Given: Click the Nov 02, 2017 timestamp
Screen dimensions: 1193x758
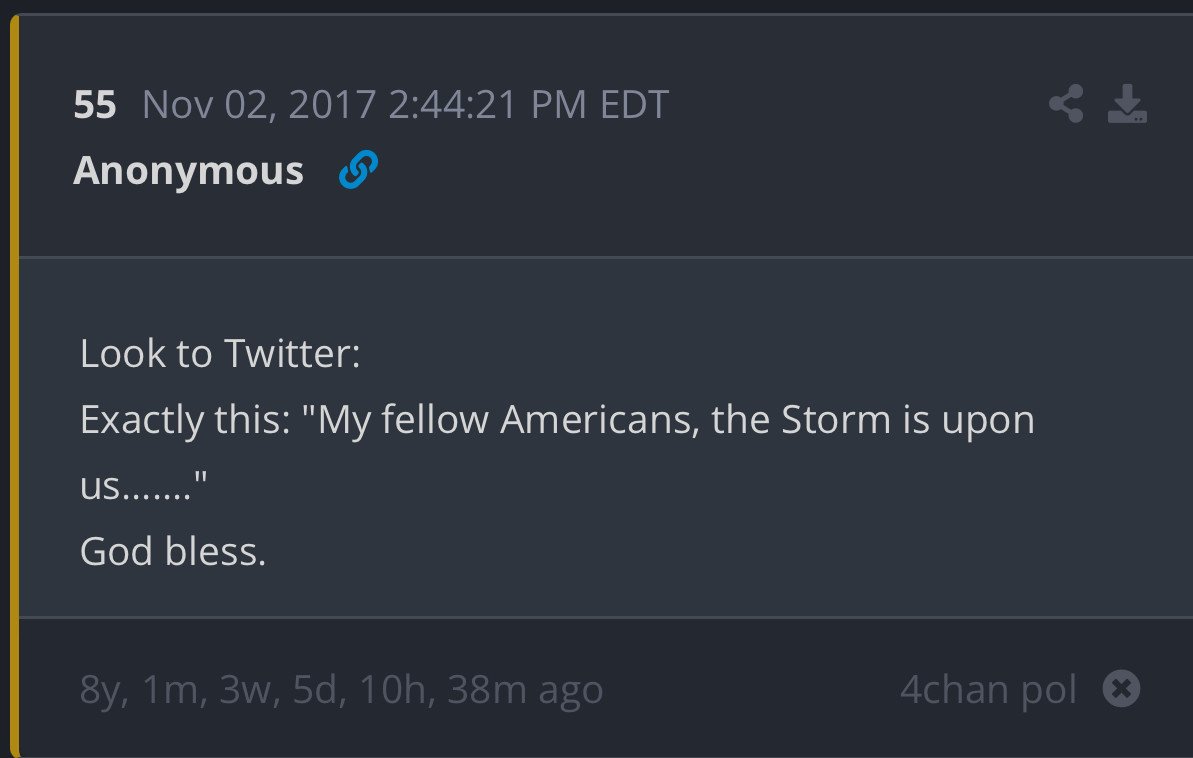Looking at the screenshot, I should click(259, 104).
